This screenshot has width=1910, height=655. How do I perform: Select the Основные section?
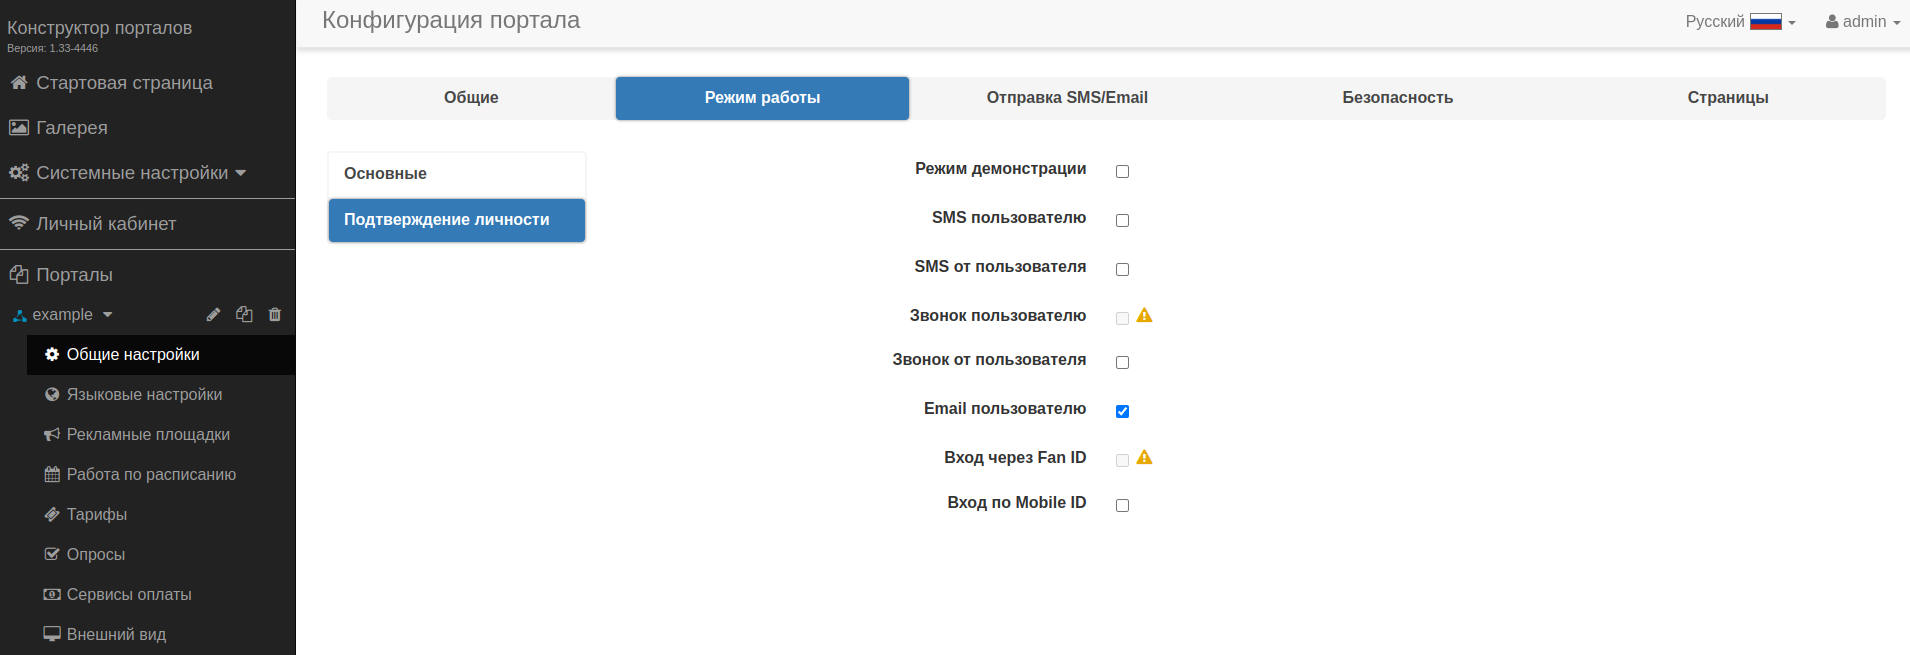click(x=456, y=174)
